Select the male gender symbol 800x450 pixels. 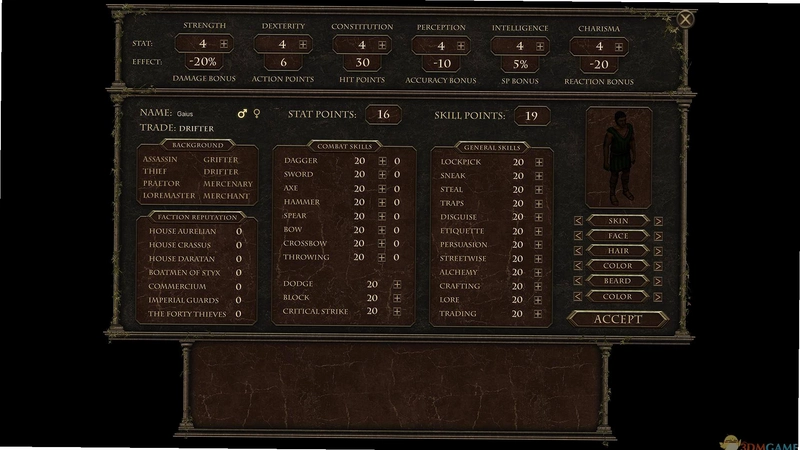242,113
